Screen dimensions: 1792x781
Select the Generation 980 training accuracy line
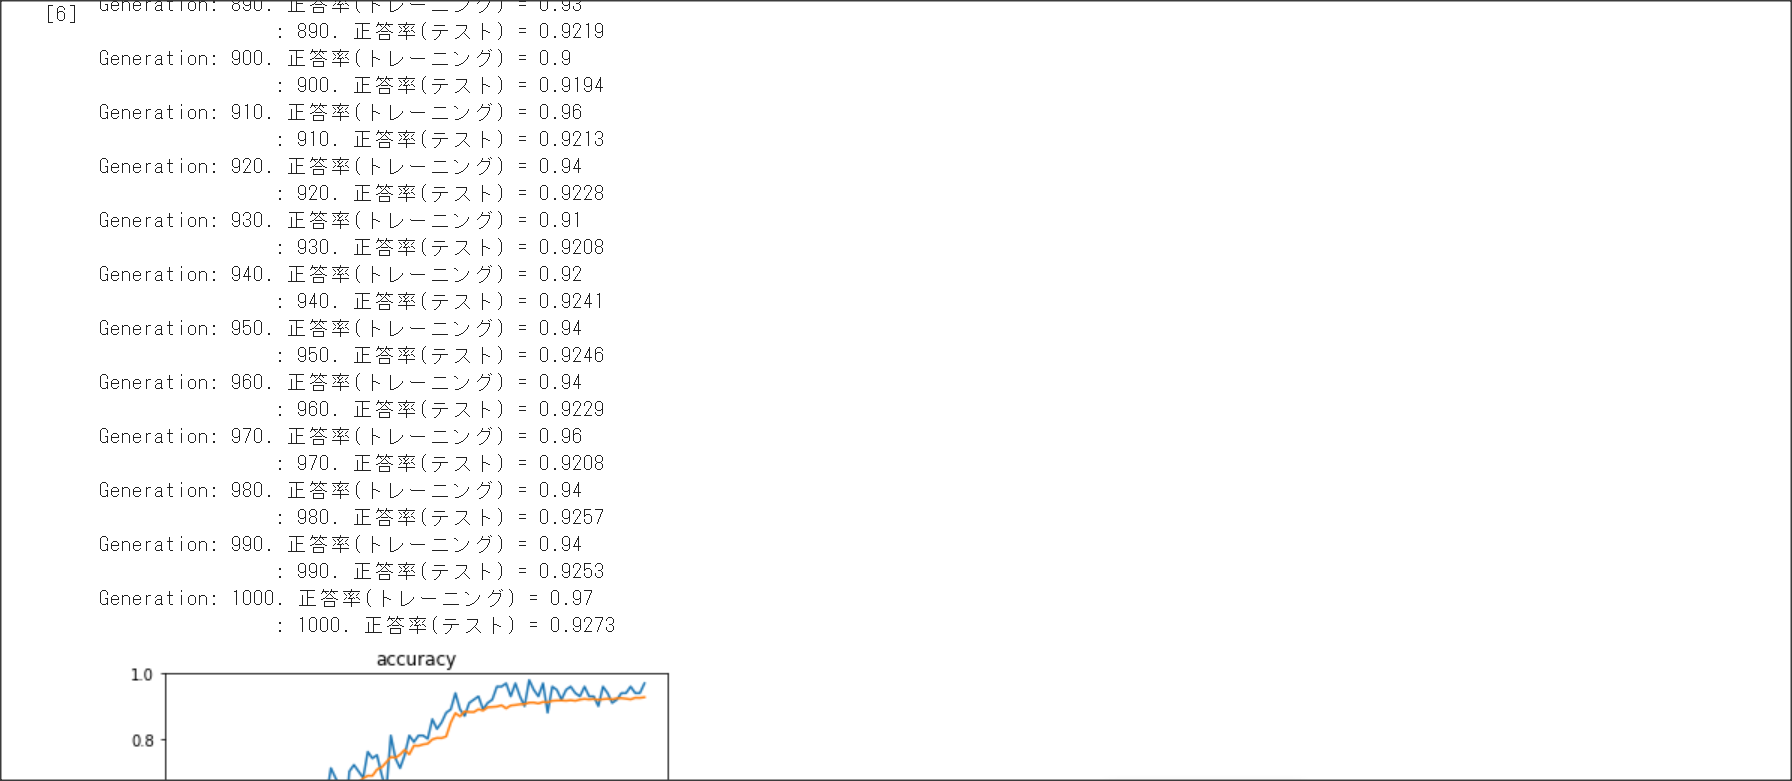tap(340, 490)
